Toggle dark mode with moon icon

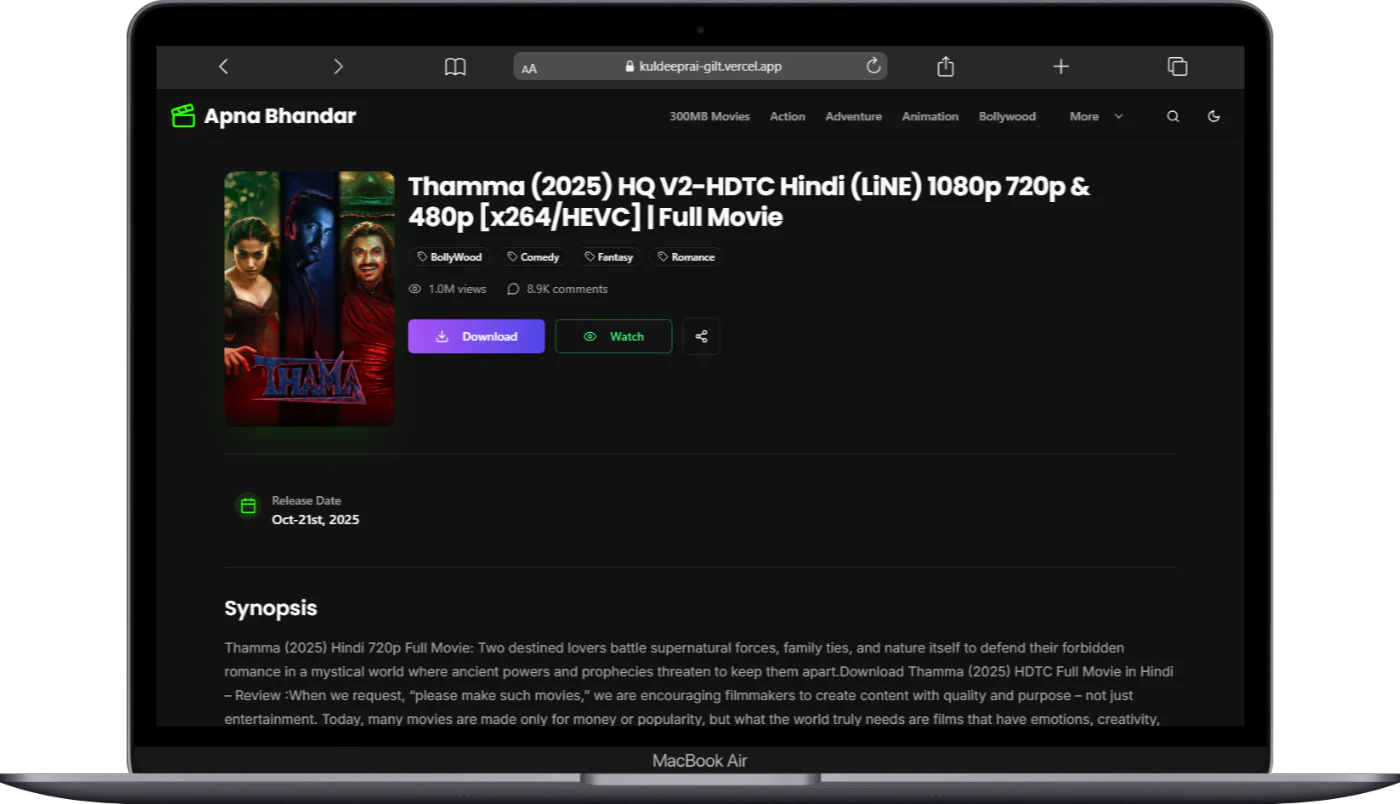point(1214,116)
